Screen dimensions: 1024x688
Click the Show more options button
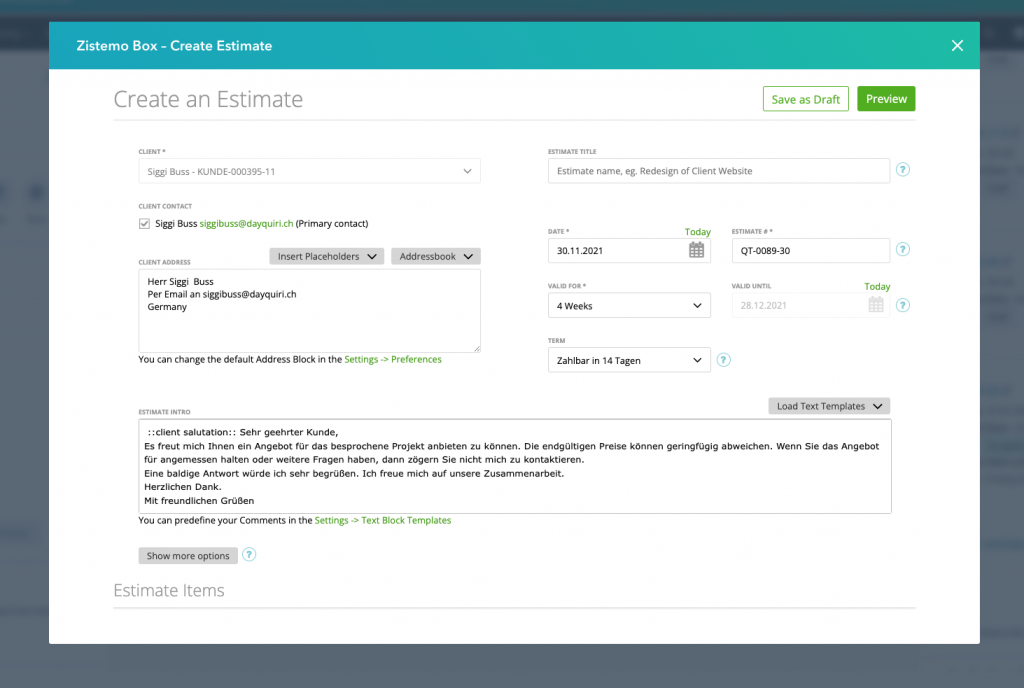tap(188, 555)
